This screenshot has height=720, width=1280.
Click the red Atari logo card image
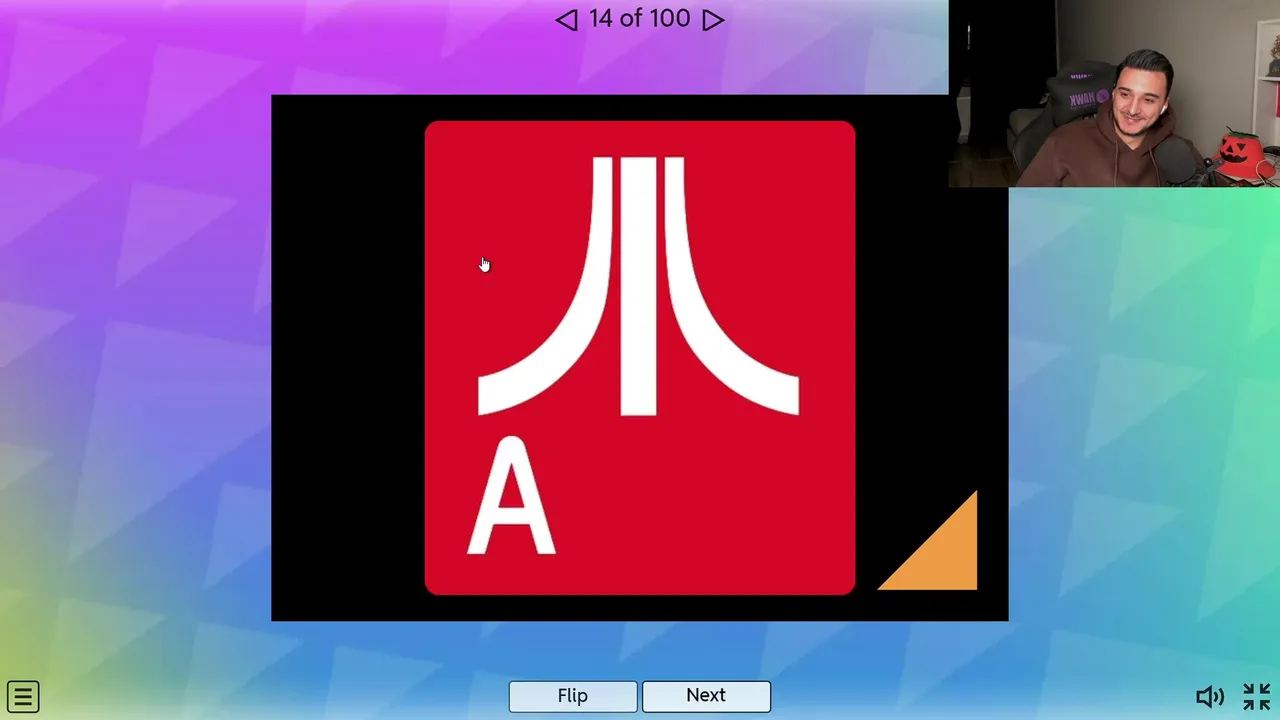[640, 358]
